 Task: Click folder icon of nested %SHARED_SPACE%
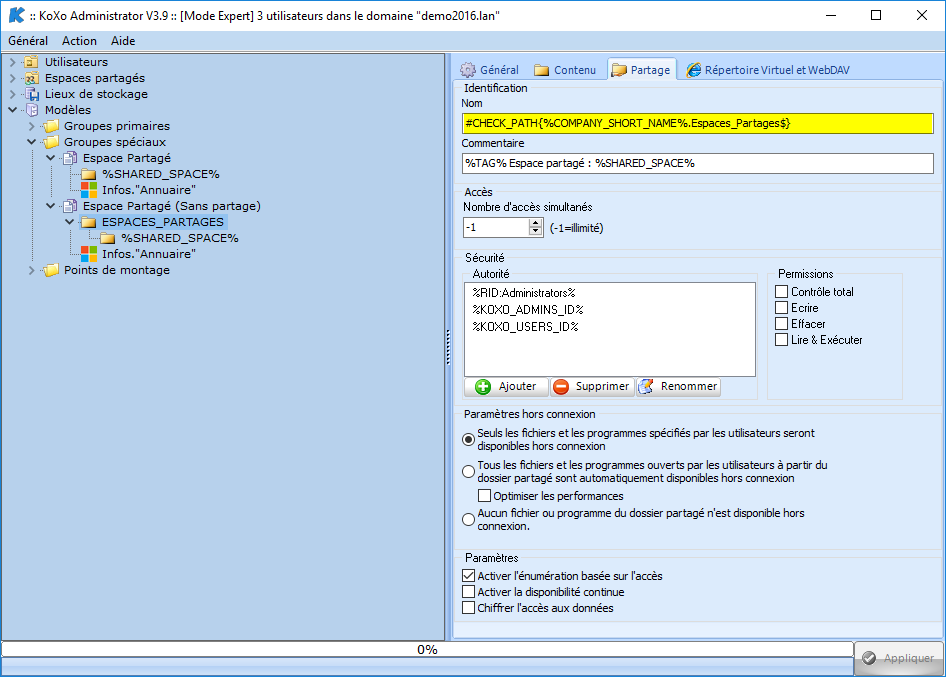pyautogui.click(x=108, y=238)
